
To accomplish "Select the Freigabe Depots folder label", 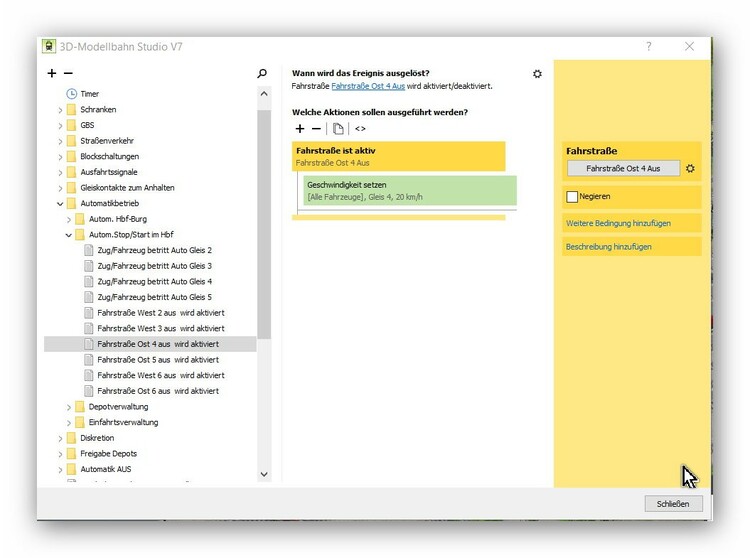I will (x=108, y=454).
